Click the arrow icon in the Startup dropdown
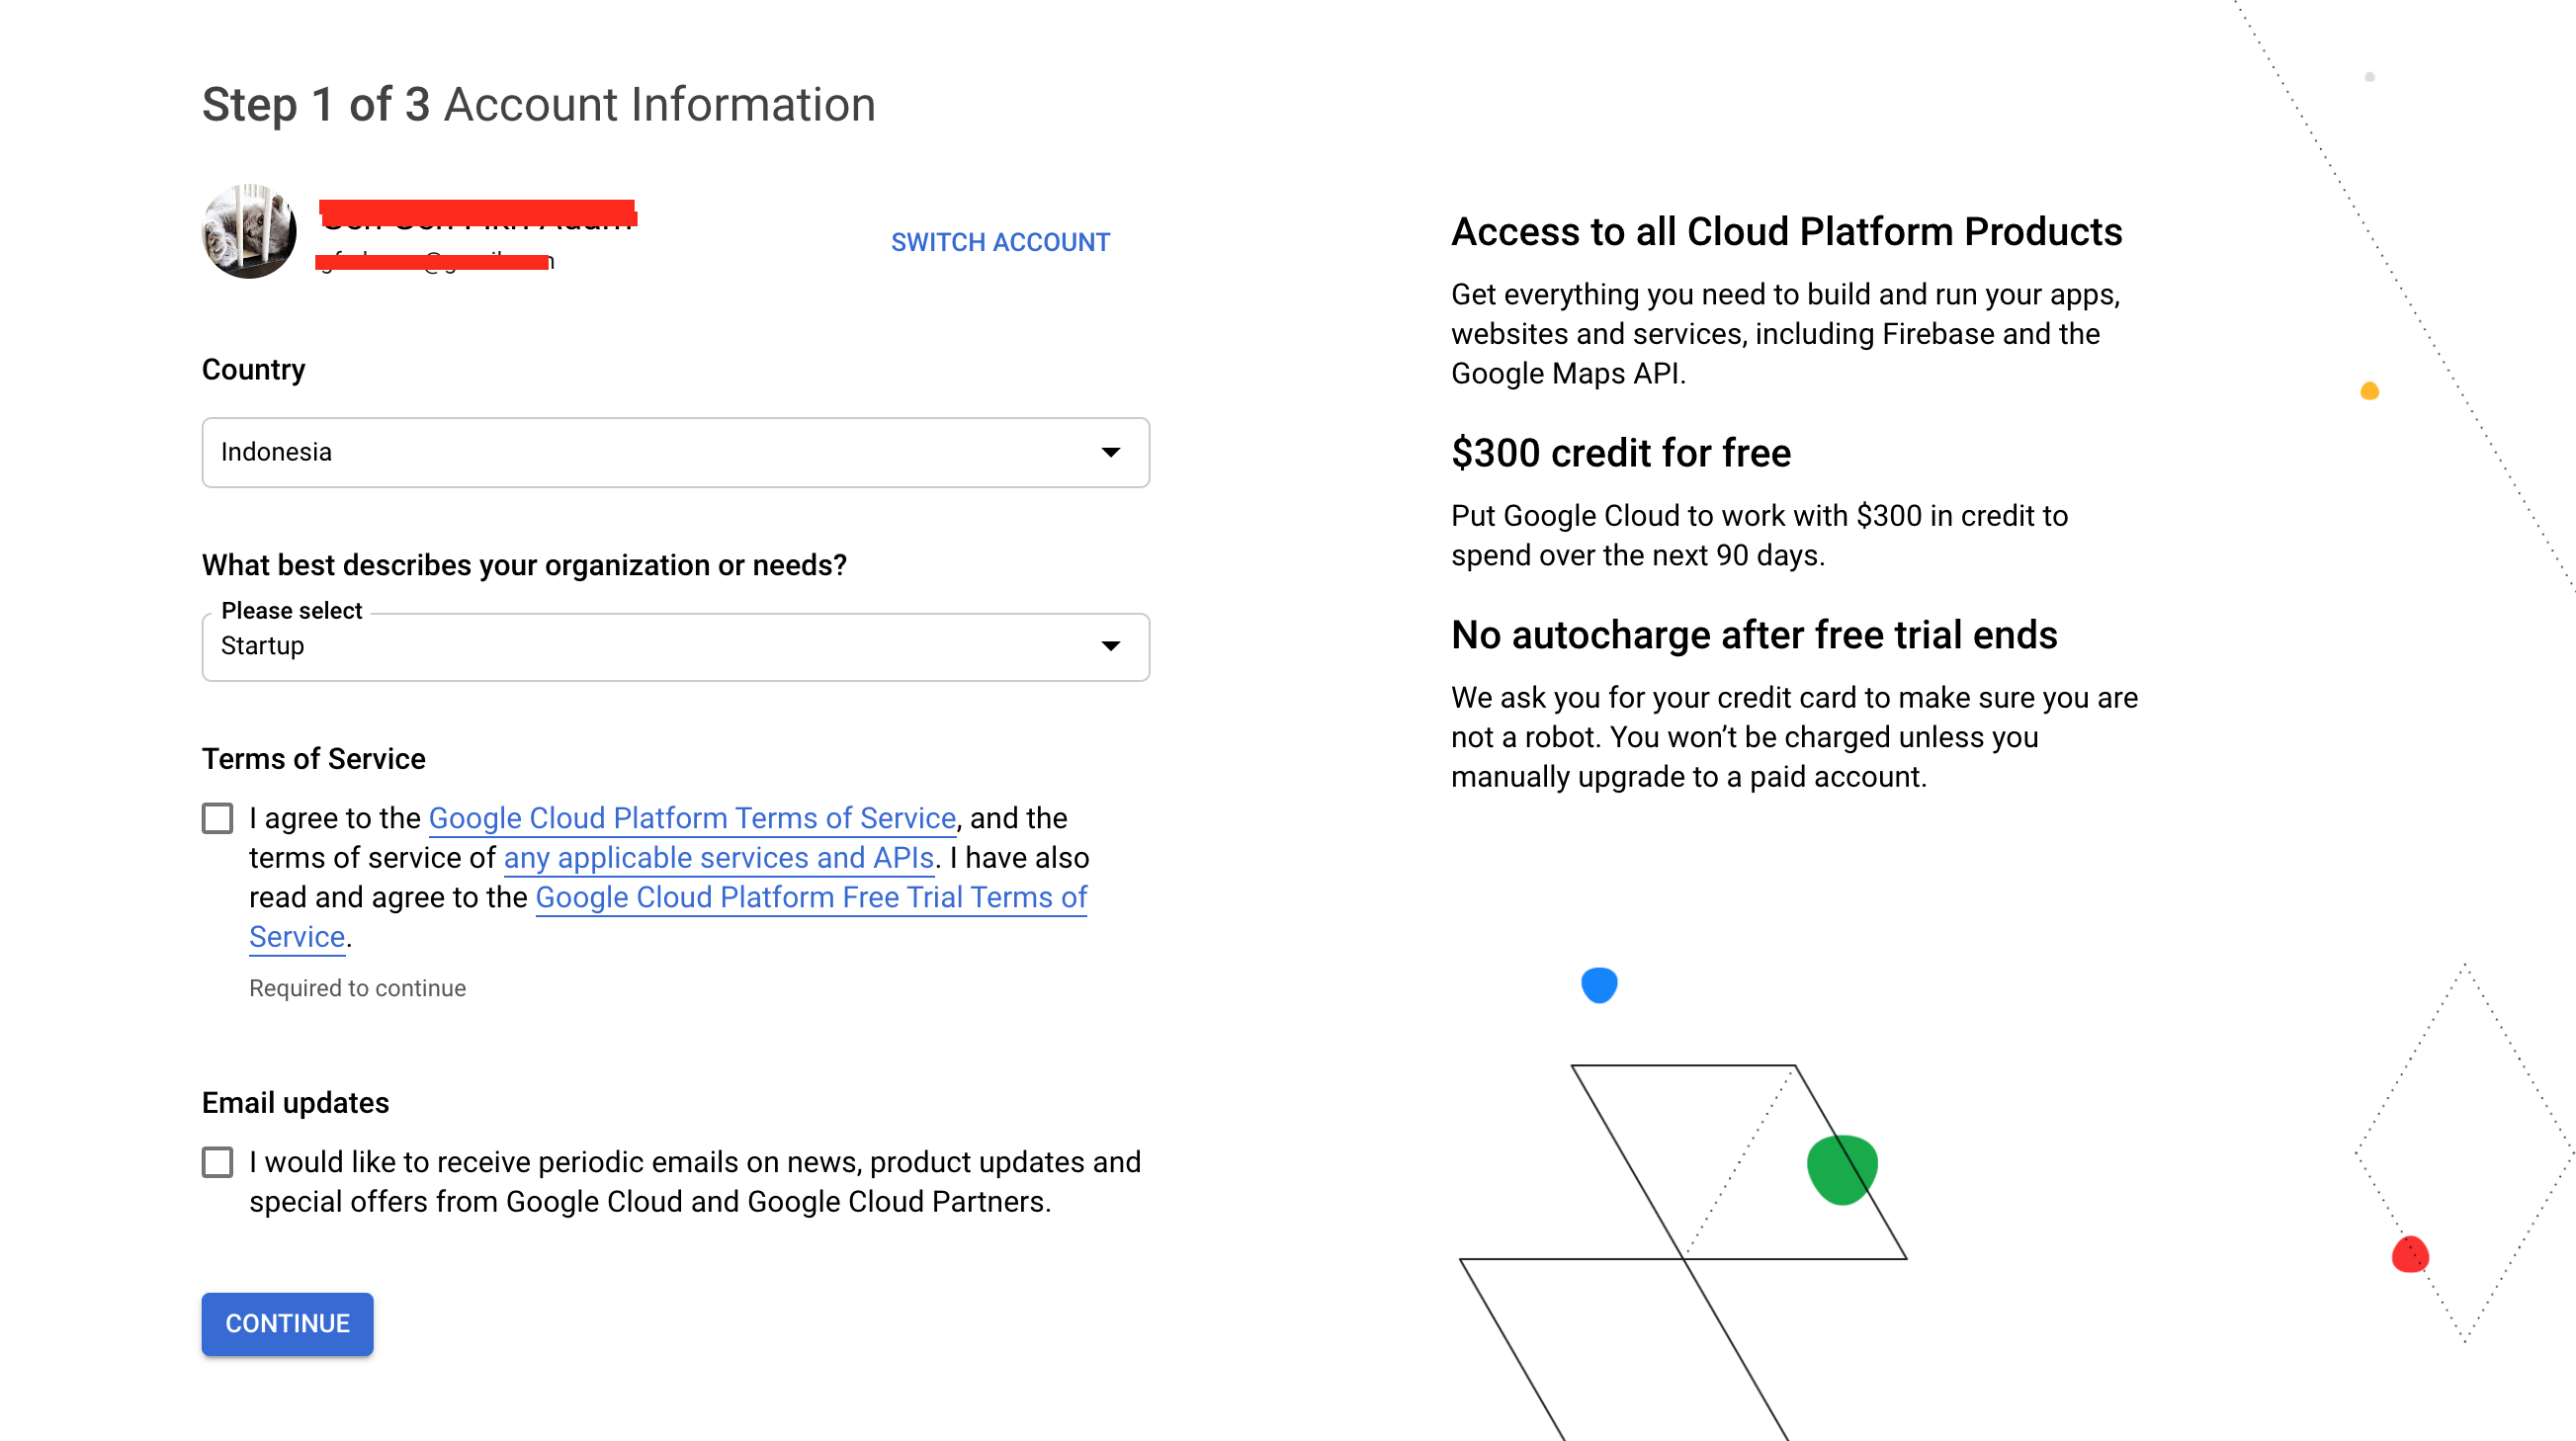 1110,646
